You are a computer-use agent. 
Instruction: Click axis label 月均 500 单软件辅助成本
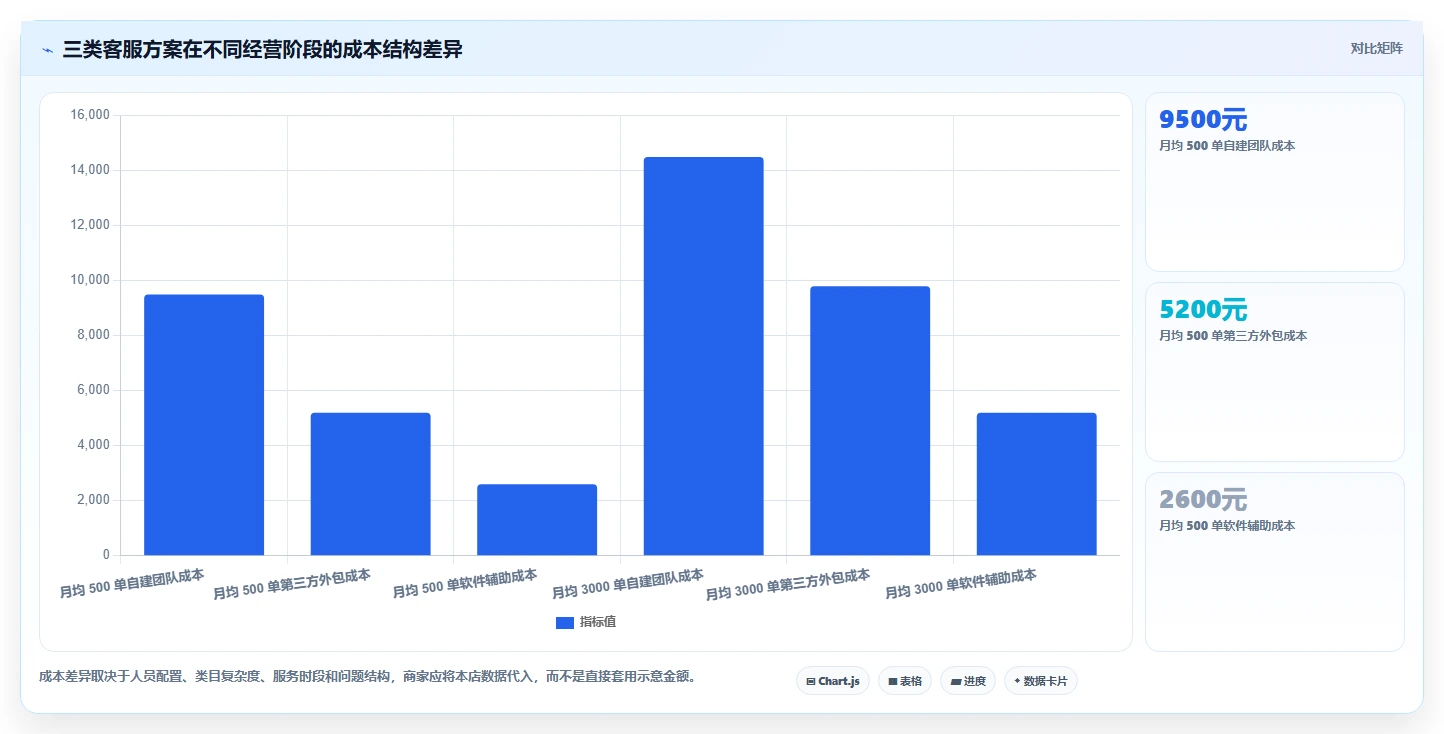[465, 583]
